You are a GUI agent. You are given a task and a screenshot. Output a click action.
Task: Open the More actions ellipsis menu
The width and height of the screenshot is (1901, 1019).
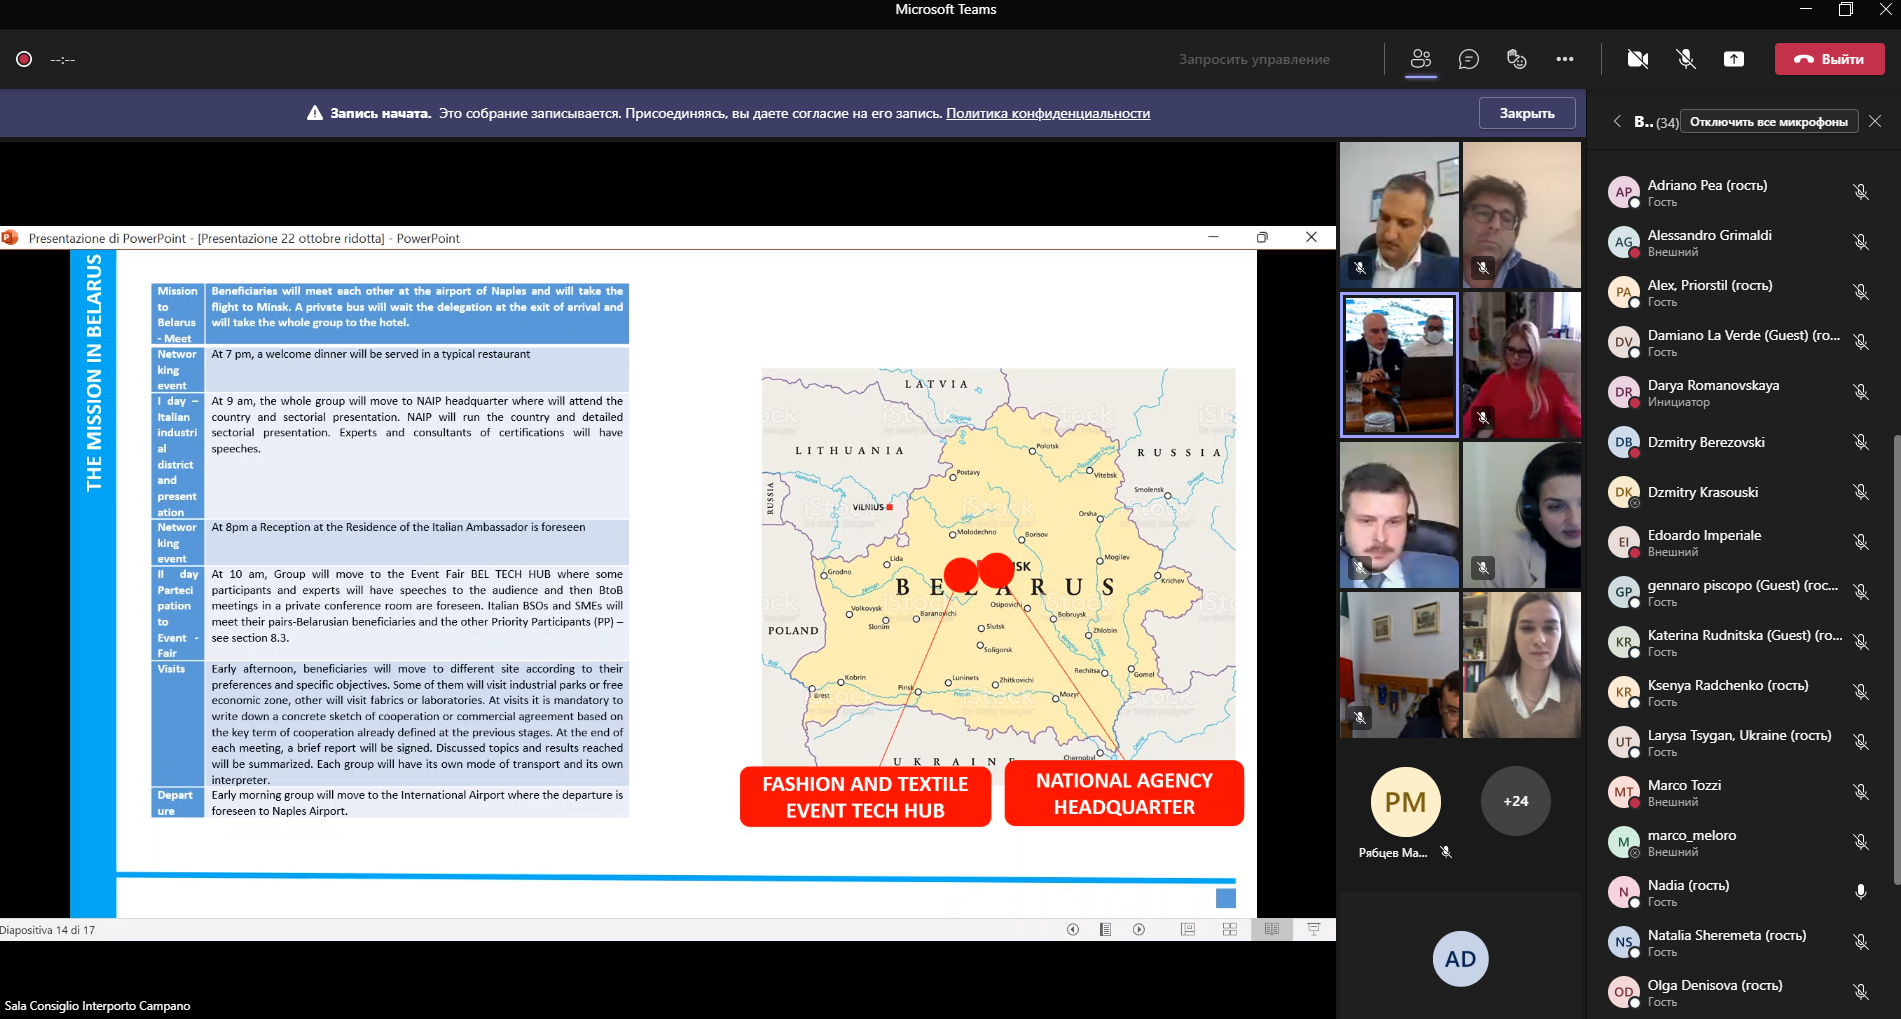[x=1565, y=59]
